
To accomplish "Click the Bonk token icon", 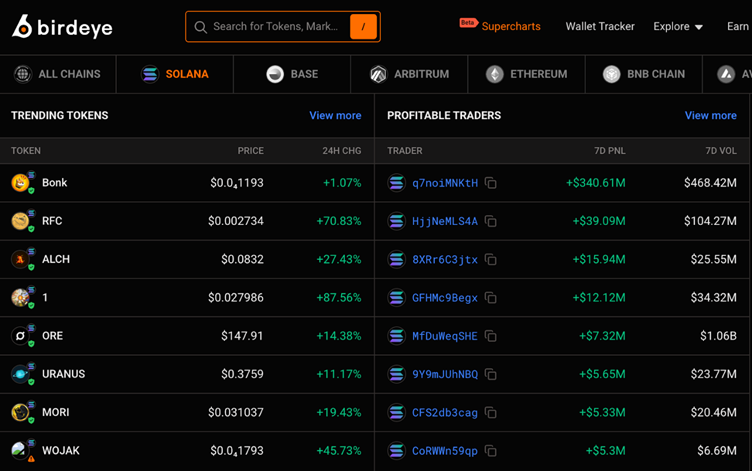I will (x=20, y=183).
